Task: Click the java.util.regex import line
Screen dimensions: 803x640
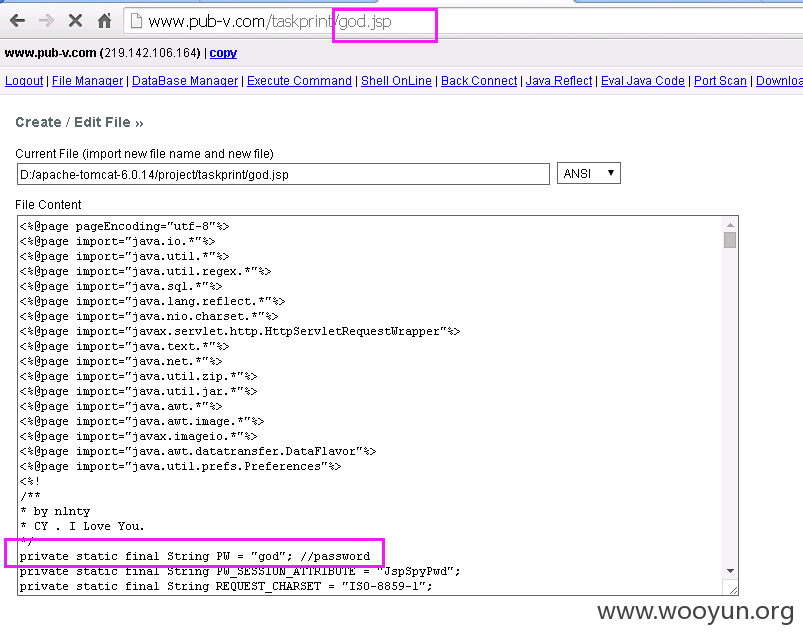Action: tap(145, 271)
